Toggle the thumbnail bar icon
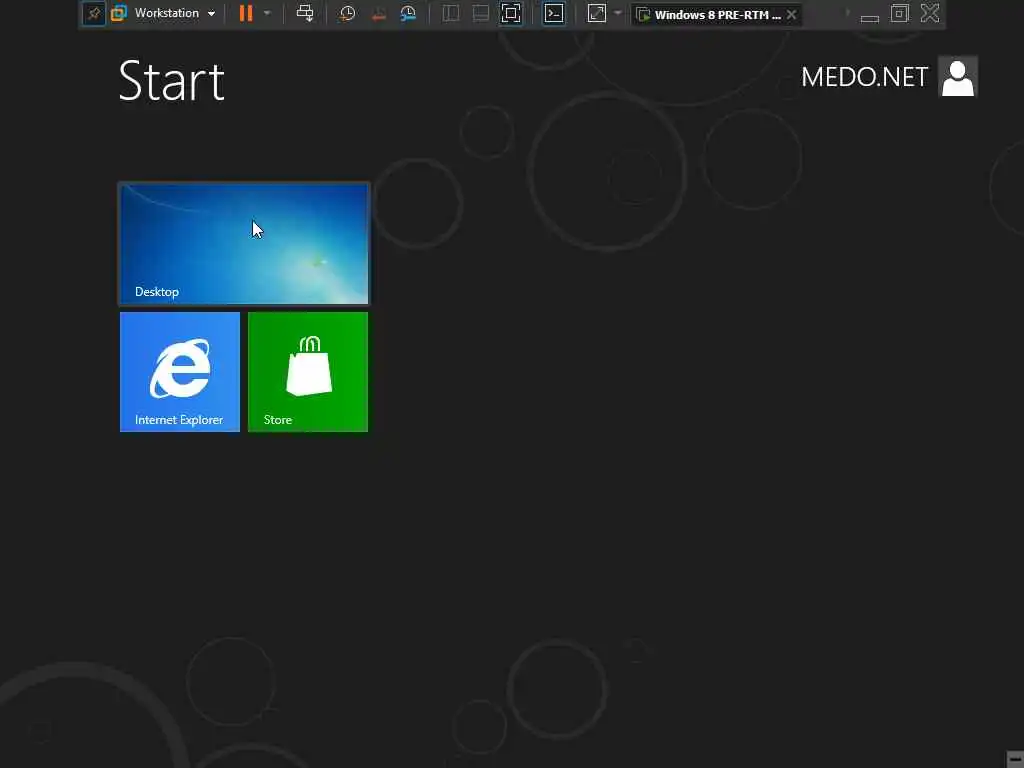This screenshot has height=768, width=1024. pyautogui.click(x=481, y=14)
